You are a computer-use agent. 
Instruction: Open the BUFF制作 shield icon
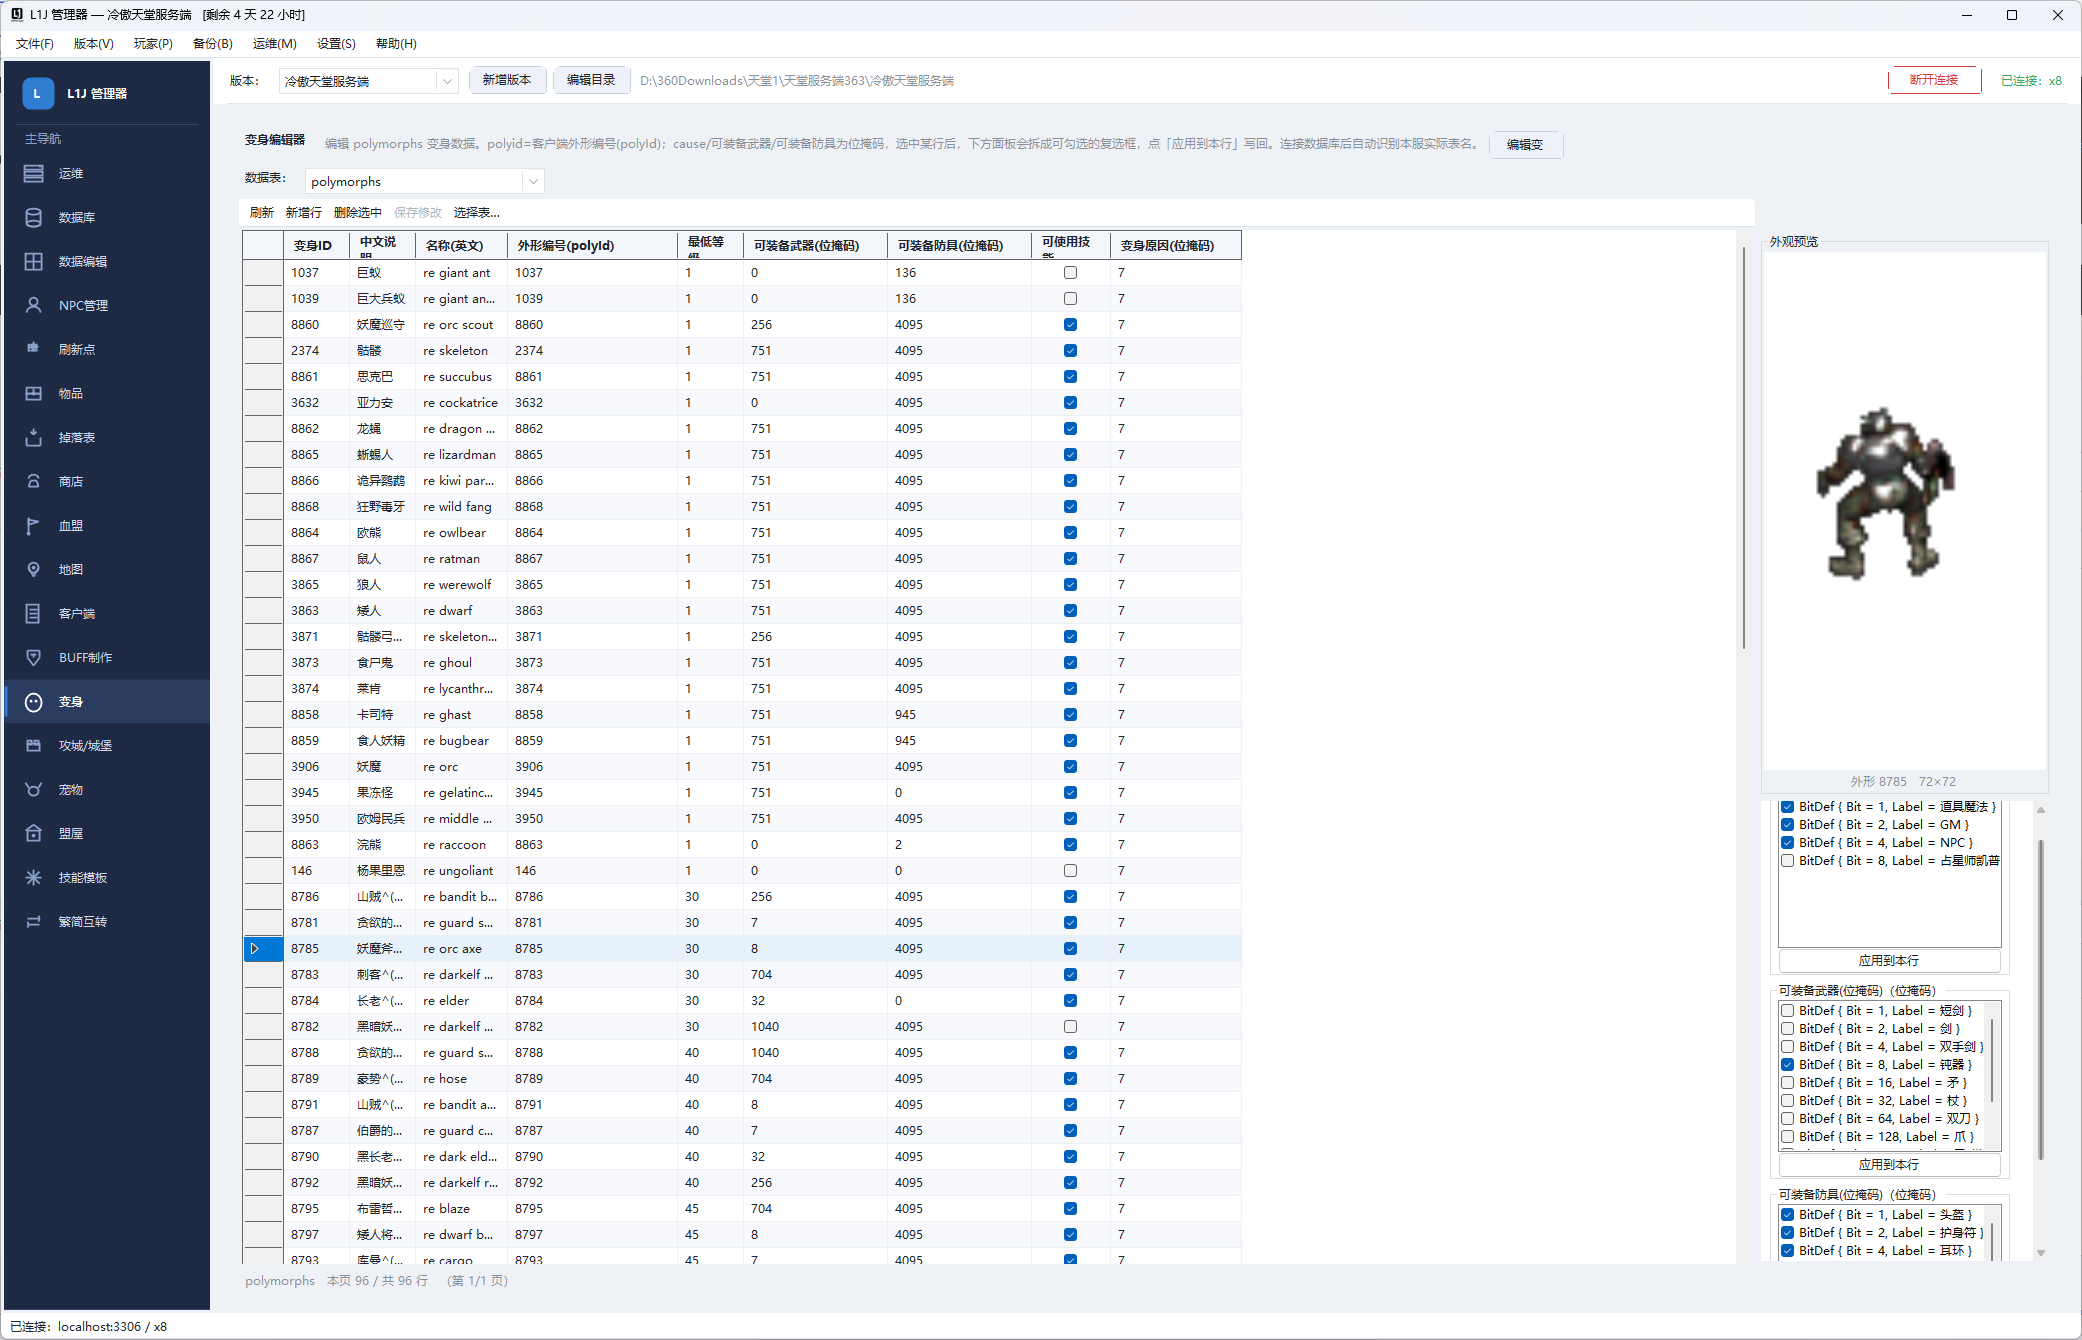pyautogui.click(x=33, y=658)
